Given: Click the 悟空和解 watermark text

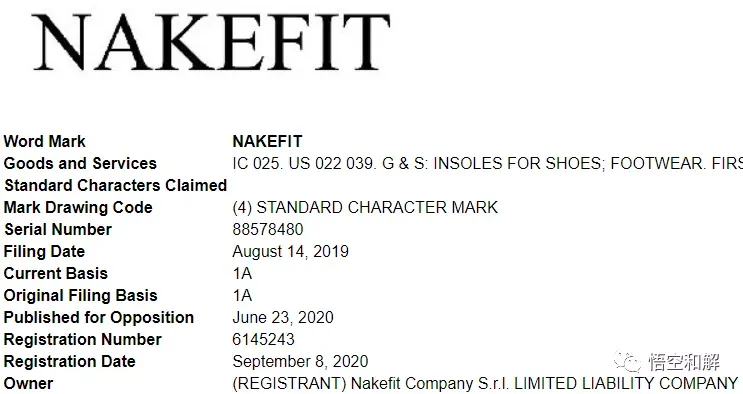Looking at the screenshot, I should click(684, 362).
